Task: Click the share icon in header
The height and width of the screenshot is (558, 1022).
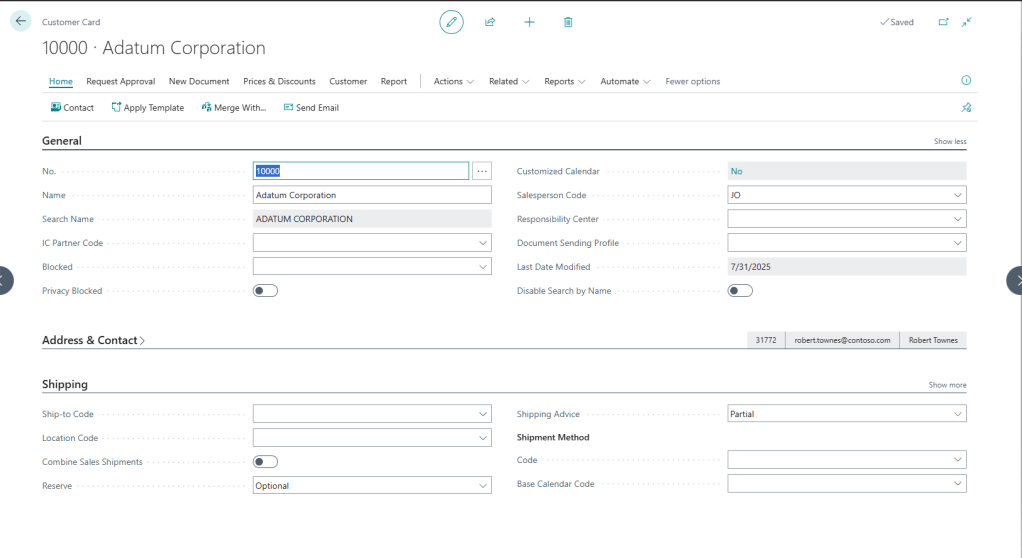Action: 490,22
